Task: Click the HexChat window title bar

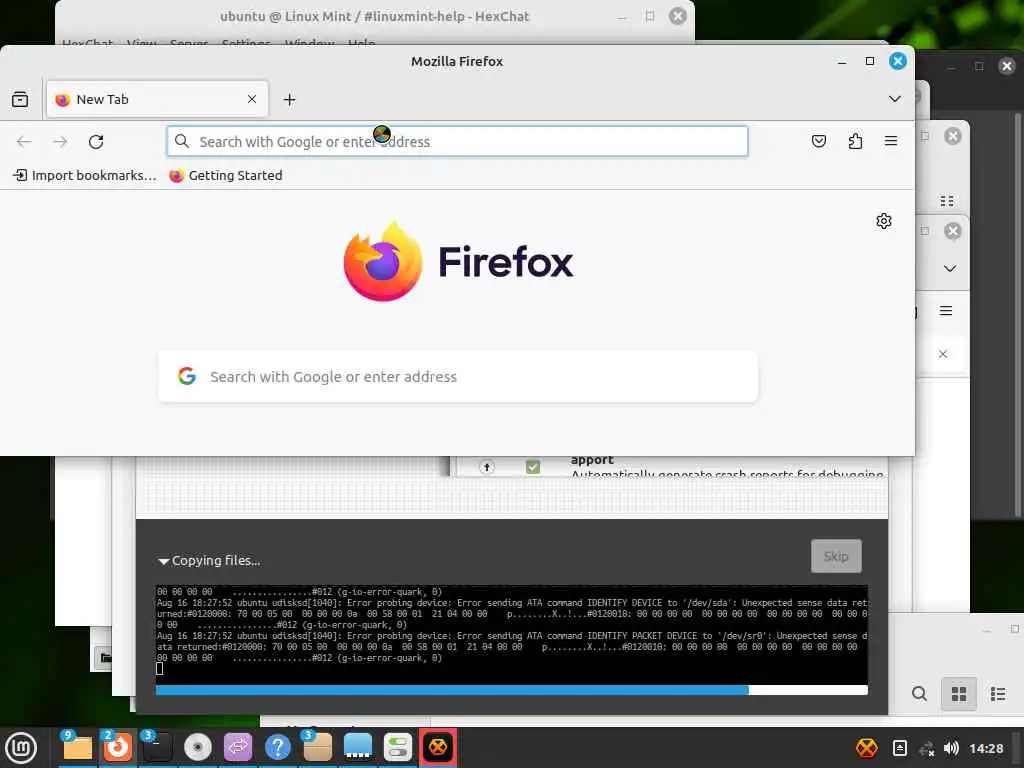Action: (374, 16)
